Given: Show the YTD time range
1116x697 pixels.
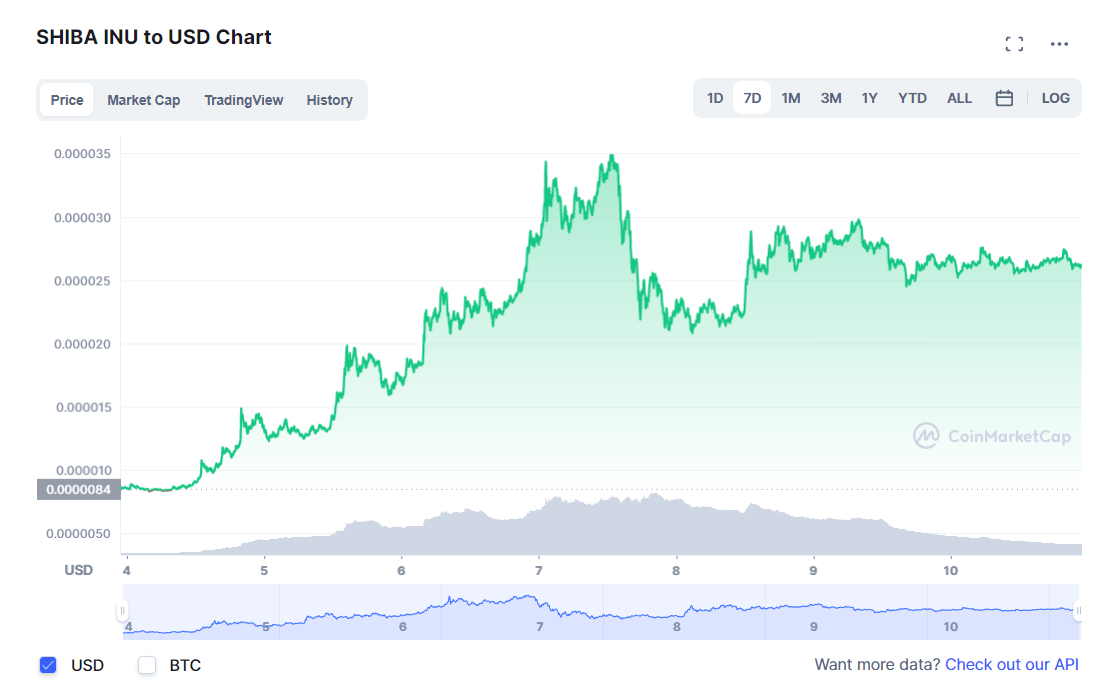Looking at the screenshot, I should [x=912, y=98].
